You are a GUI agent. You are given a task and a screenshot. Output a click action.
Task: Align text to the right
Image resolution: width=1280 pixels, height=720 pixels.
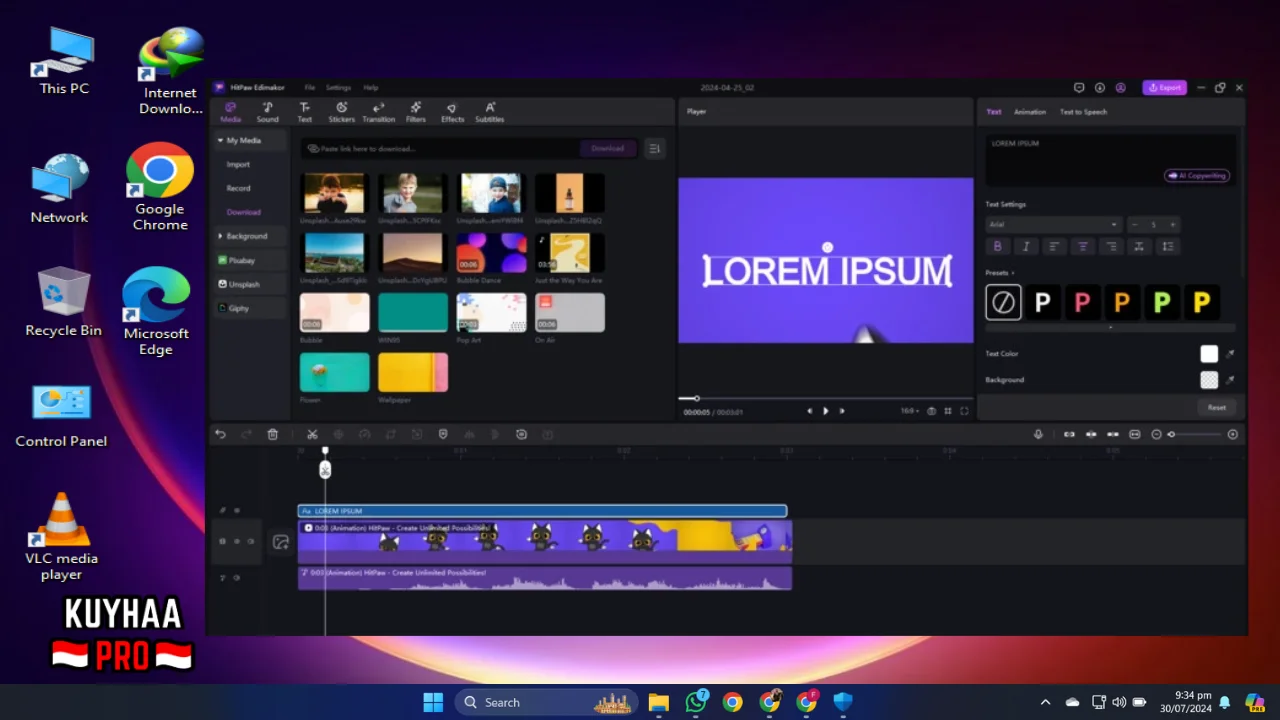(x=1111, y=246)
